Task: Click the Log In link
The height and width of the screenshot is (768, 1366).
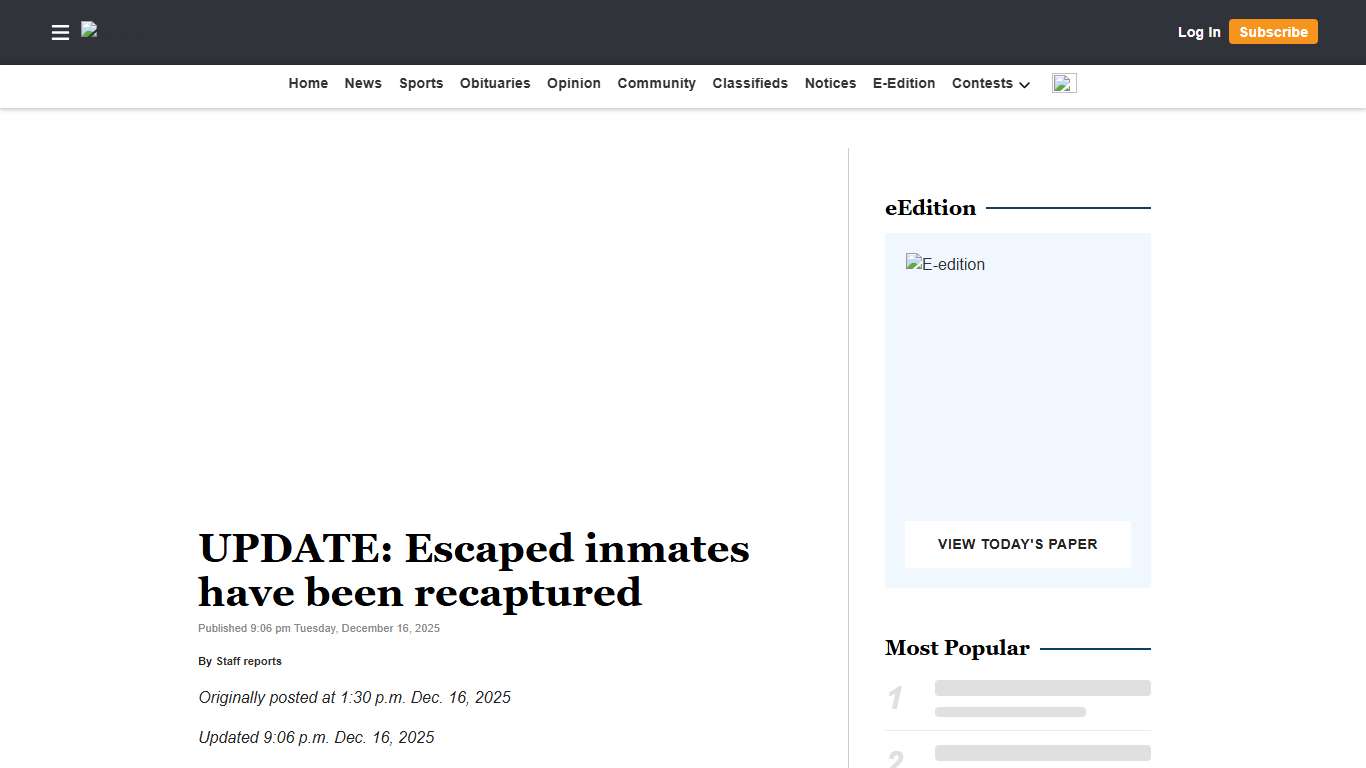Action: [1199, 32]
